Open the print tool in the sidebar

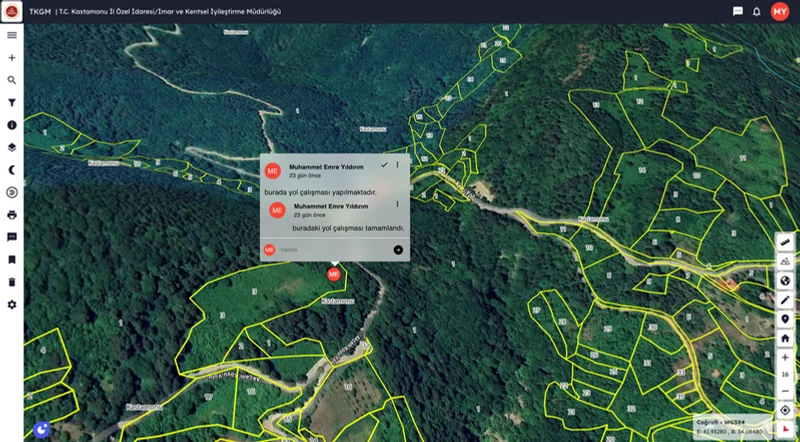coord(12,215)
